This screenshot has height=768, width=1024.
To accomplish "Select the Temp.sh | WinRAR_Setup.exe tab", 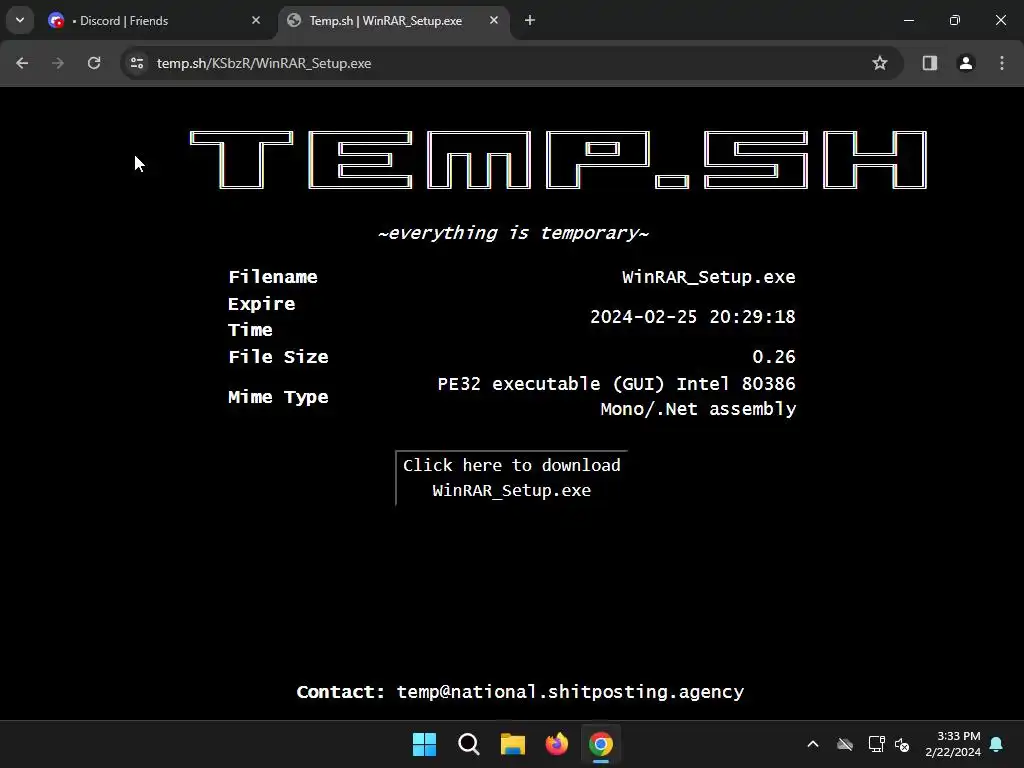I will click(x=394, y=20).
